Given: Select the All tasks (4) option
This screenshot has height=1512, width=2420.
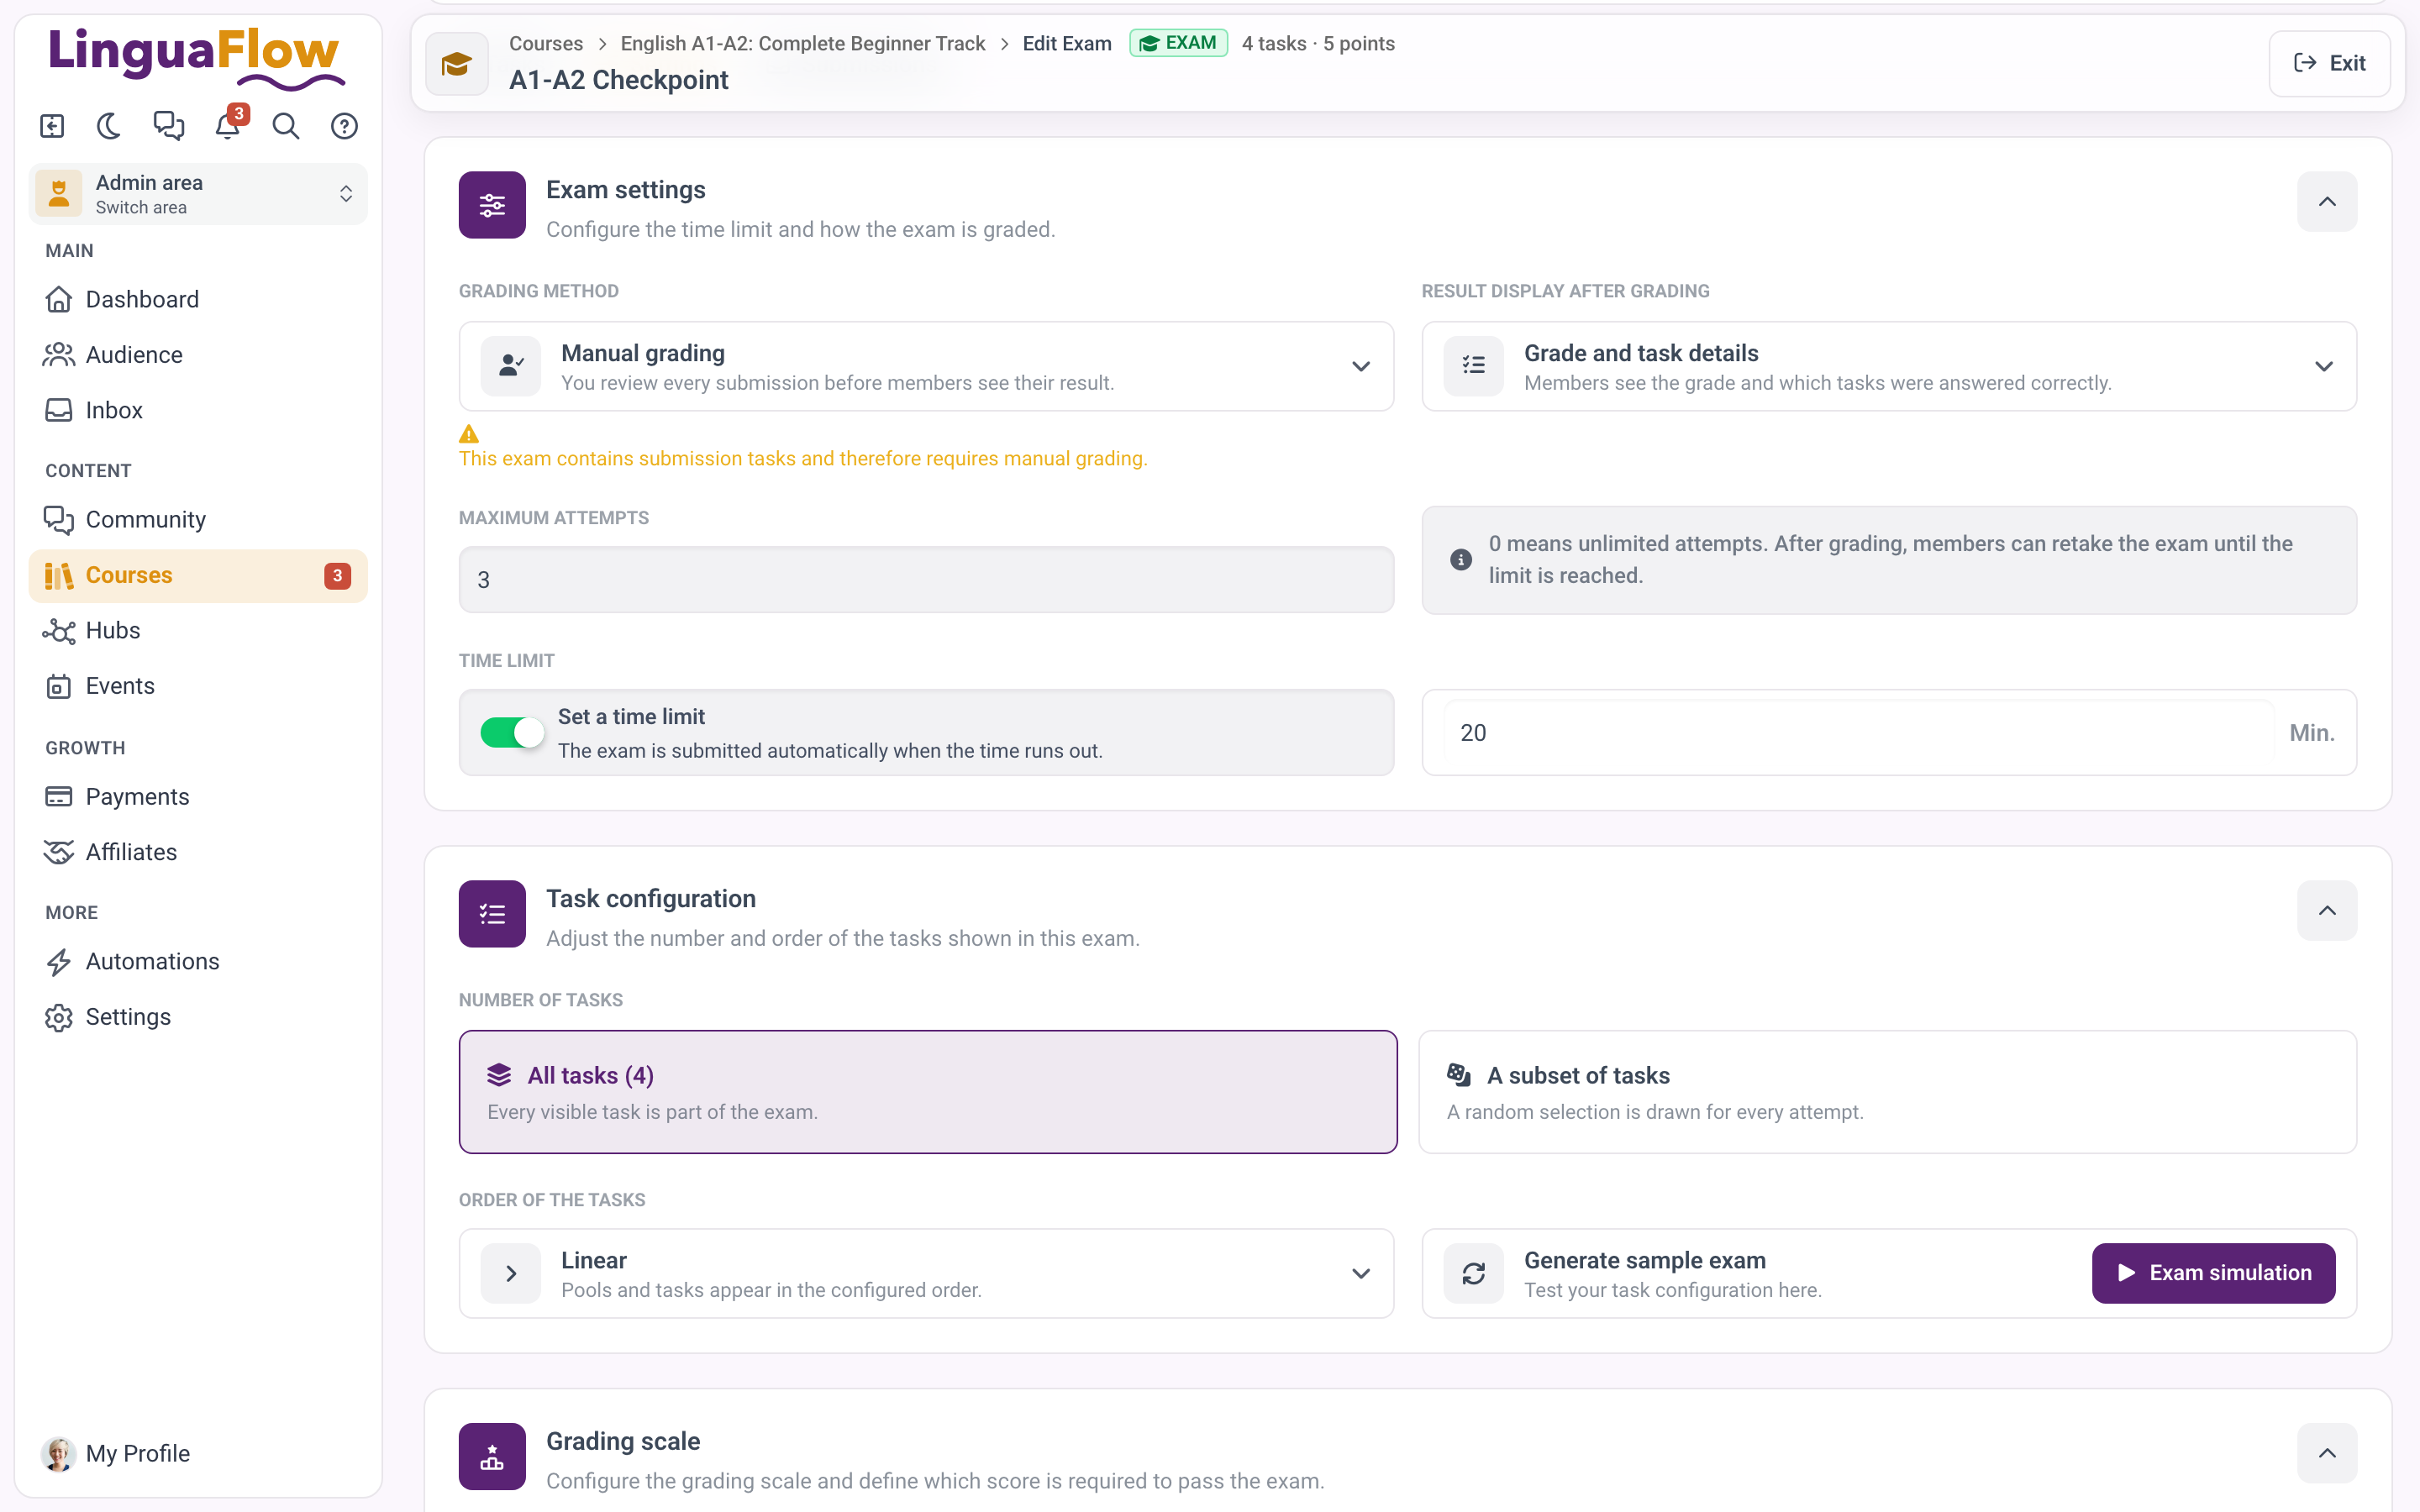Looking at the screenshot, I should [x=928, y=1092].
